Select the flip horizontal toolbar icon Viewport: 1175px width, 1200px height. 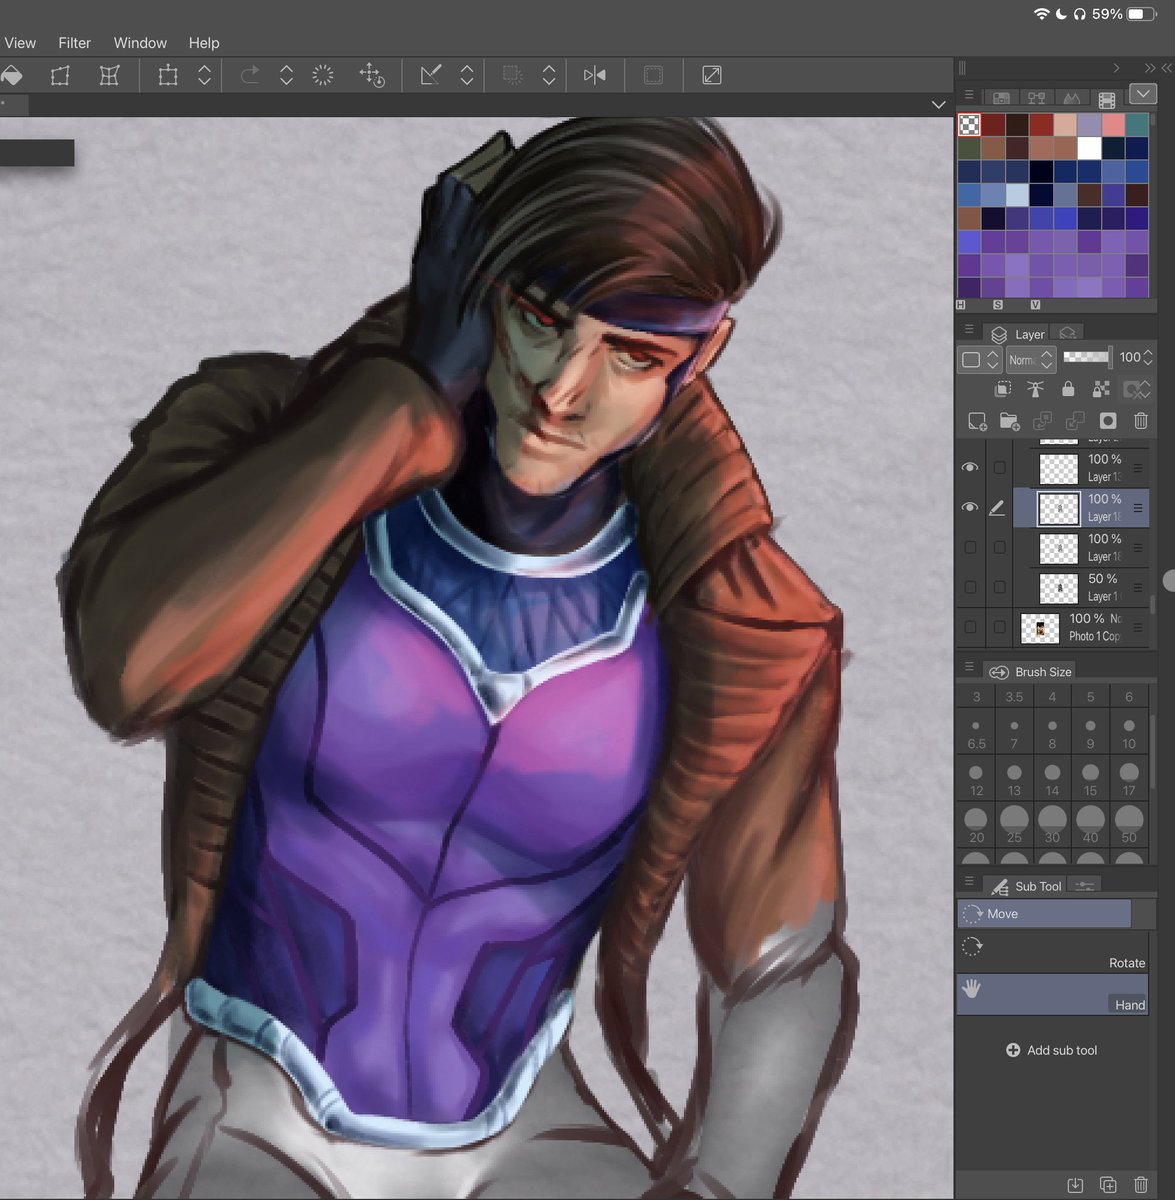click(595, 75)
